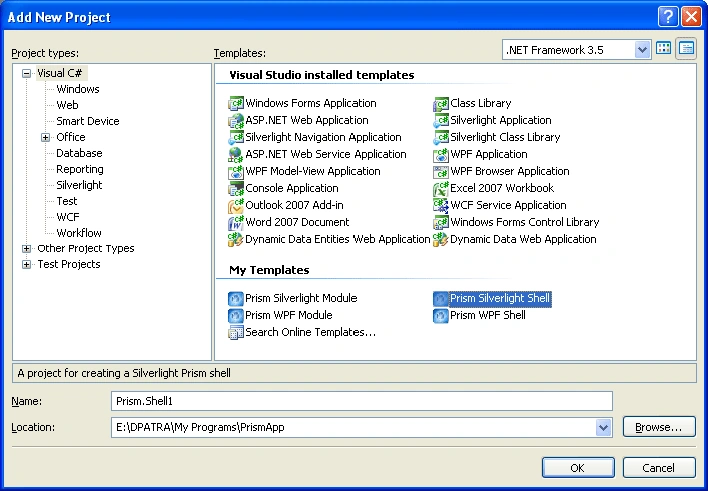Collapse the Visual C# tree node
The image size is (708, 491).
pos(27,73)
